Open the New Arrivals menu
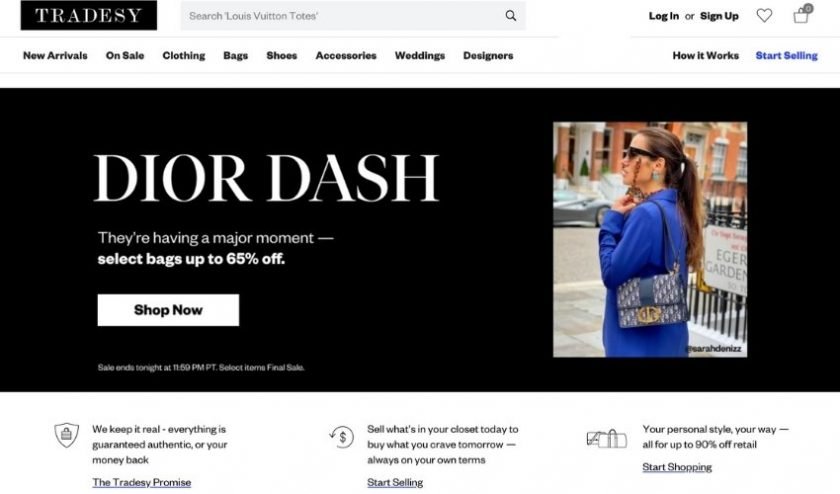The width and height of the screenshot is (840, 494). tap(55, 56)
